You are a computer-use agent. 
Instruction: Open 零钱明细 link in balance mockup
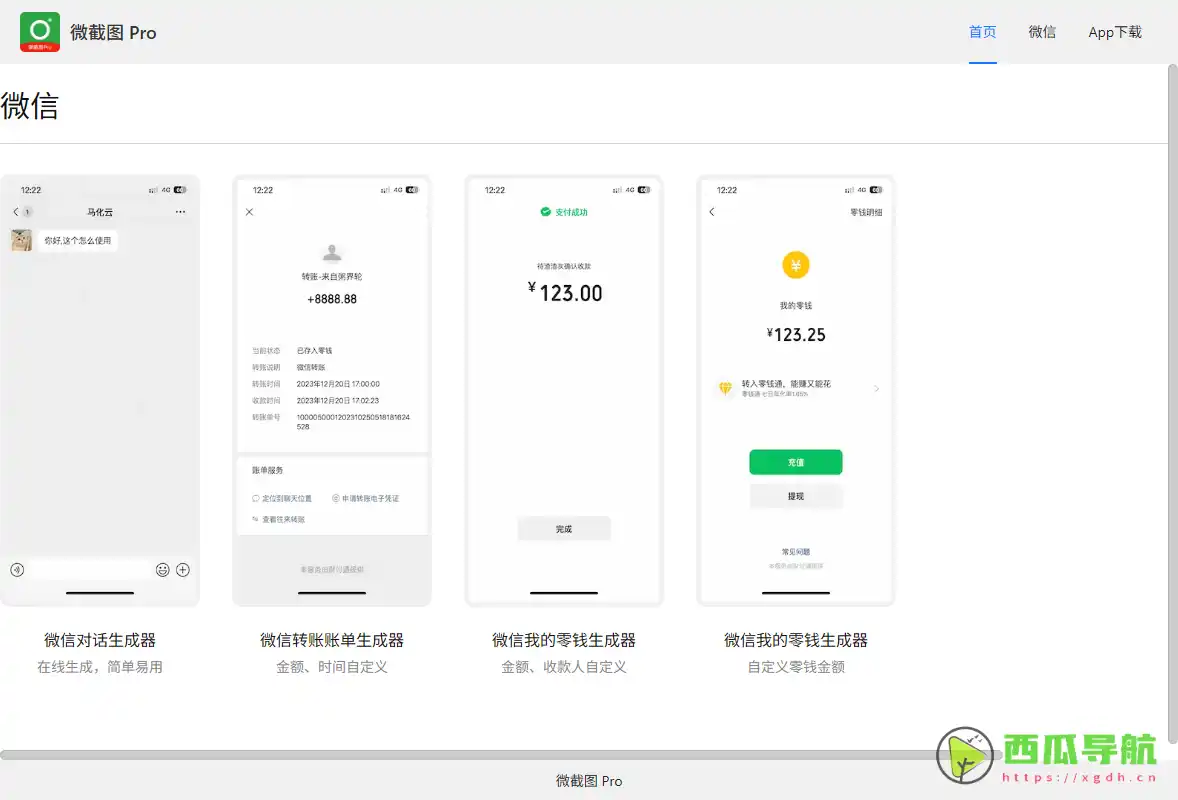(866, 212)
